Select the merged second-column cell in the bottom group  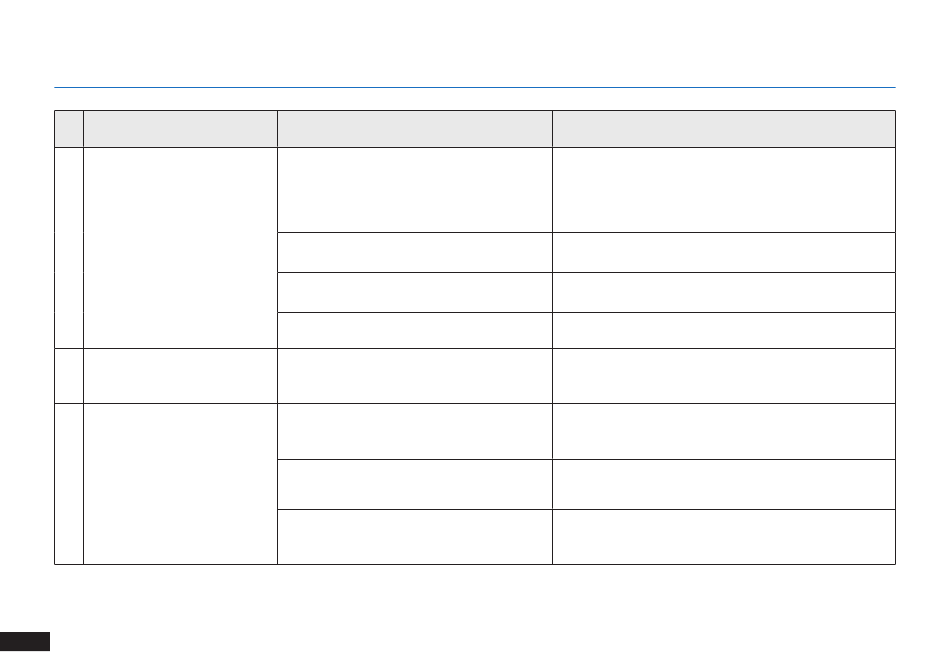coord(181,484)
